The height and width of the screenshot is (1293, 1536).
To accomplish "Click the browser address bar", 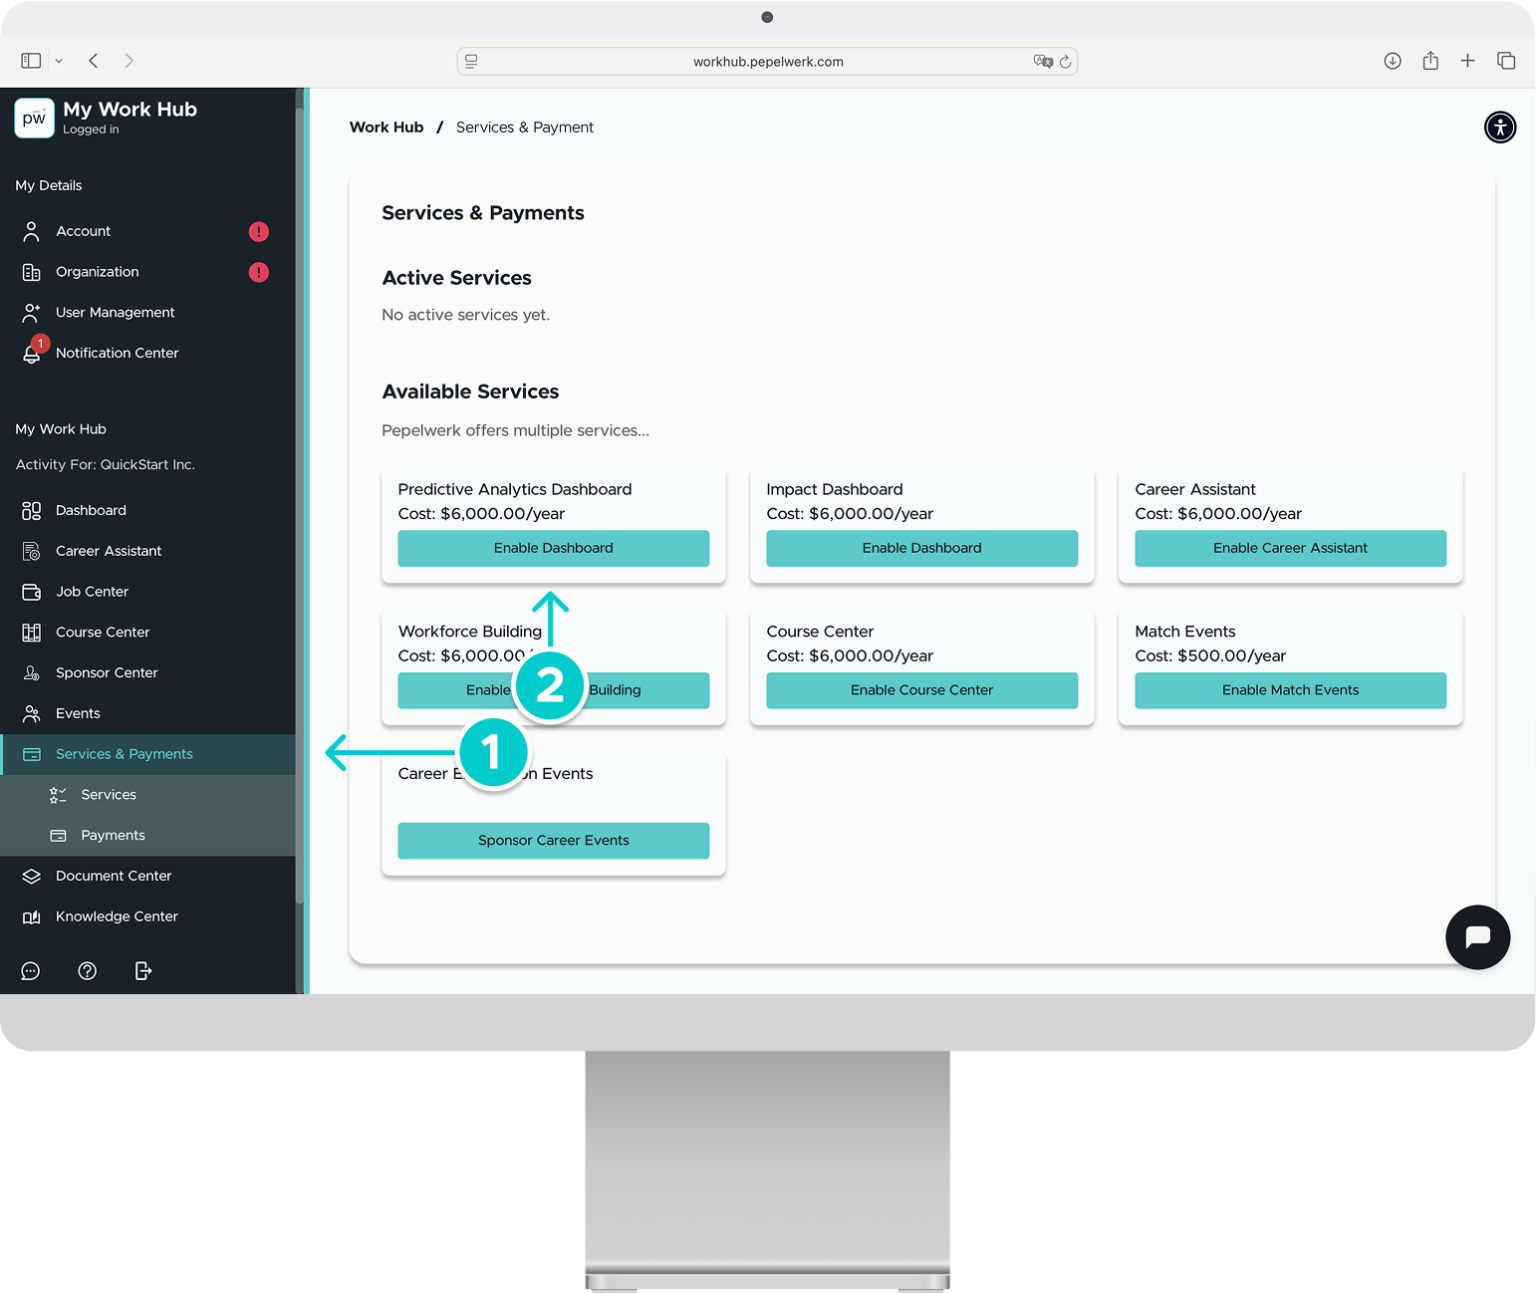I will (x=767, y=61).
